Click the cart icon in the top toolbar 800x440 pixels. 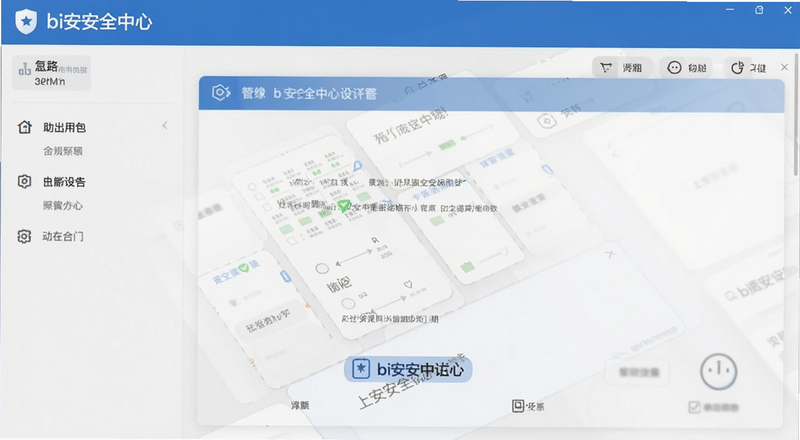click(606, 67)
